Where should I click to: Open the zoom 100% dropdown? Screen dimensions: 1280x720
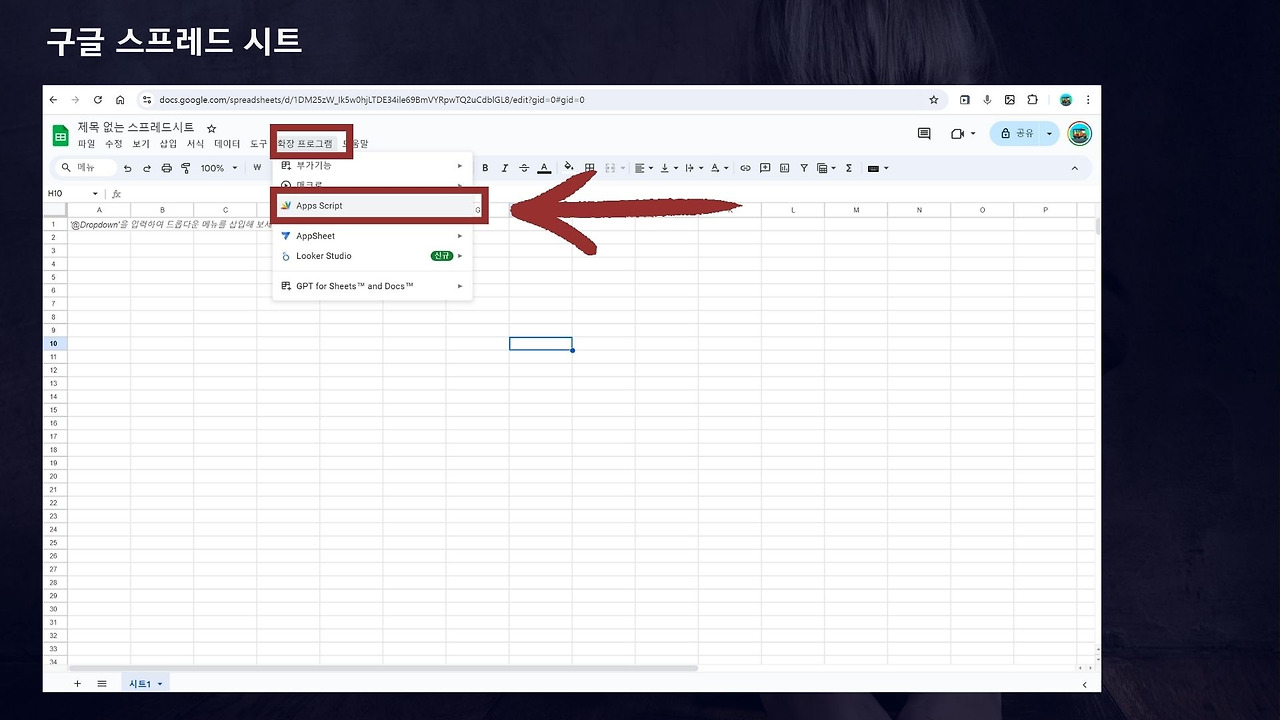(219, 168)
